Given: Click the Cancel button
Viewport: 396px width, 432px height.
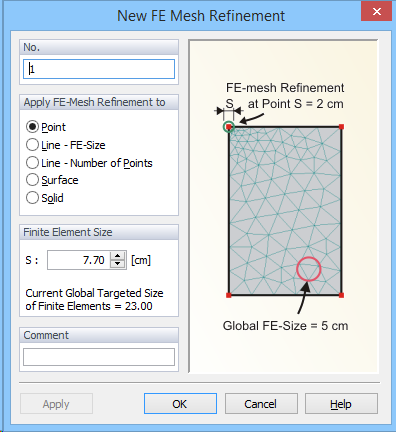Looking at the screenshot, I should click(x=261, y=404).
